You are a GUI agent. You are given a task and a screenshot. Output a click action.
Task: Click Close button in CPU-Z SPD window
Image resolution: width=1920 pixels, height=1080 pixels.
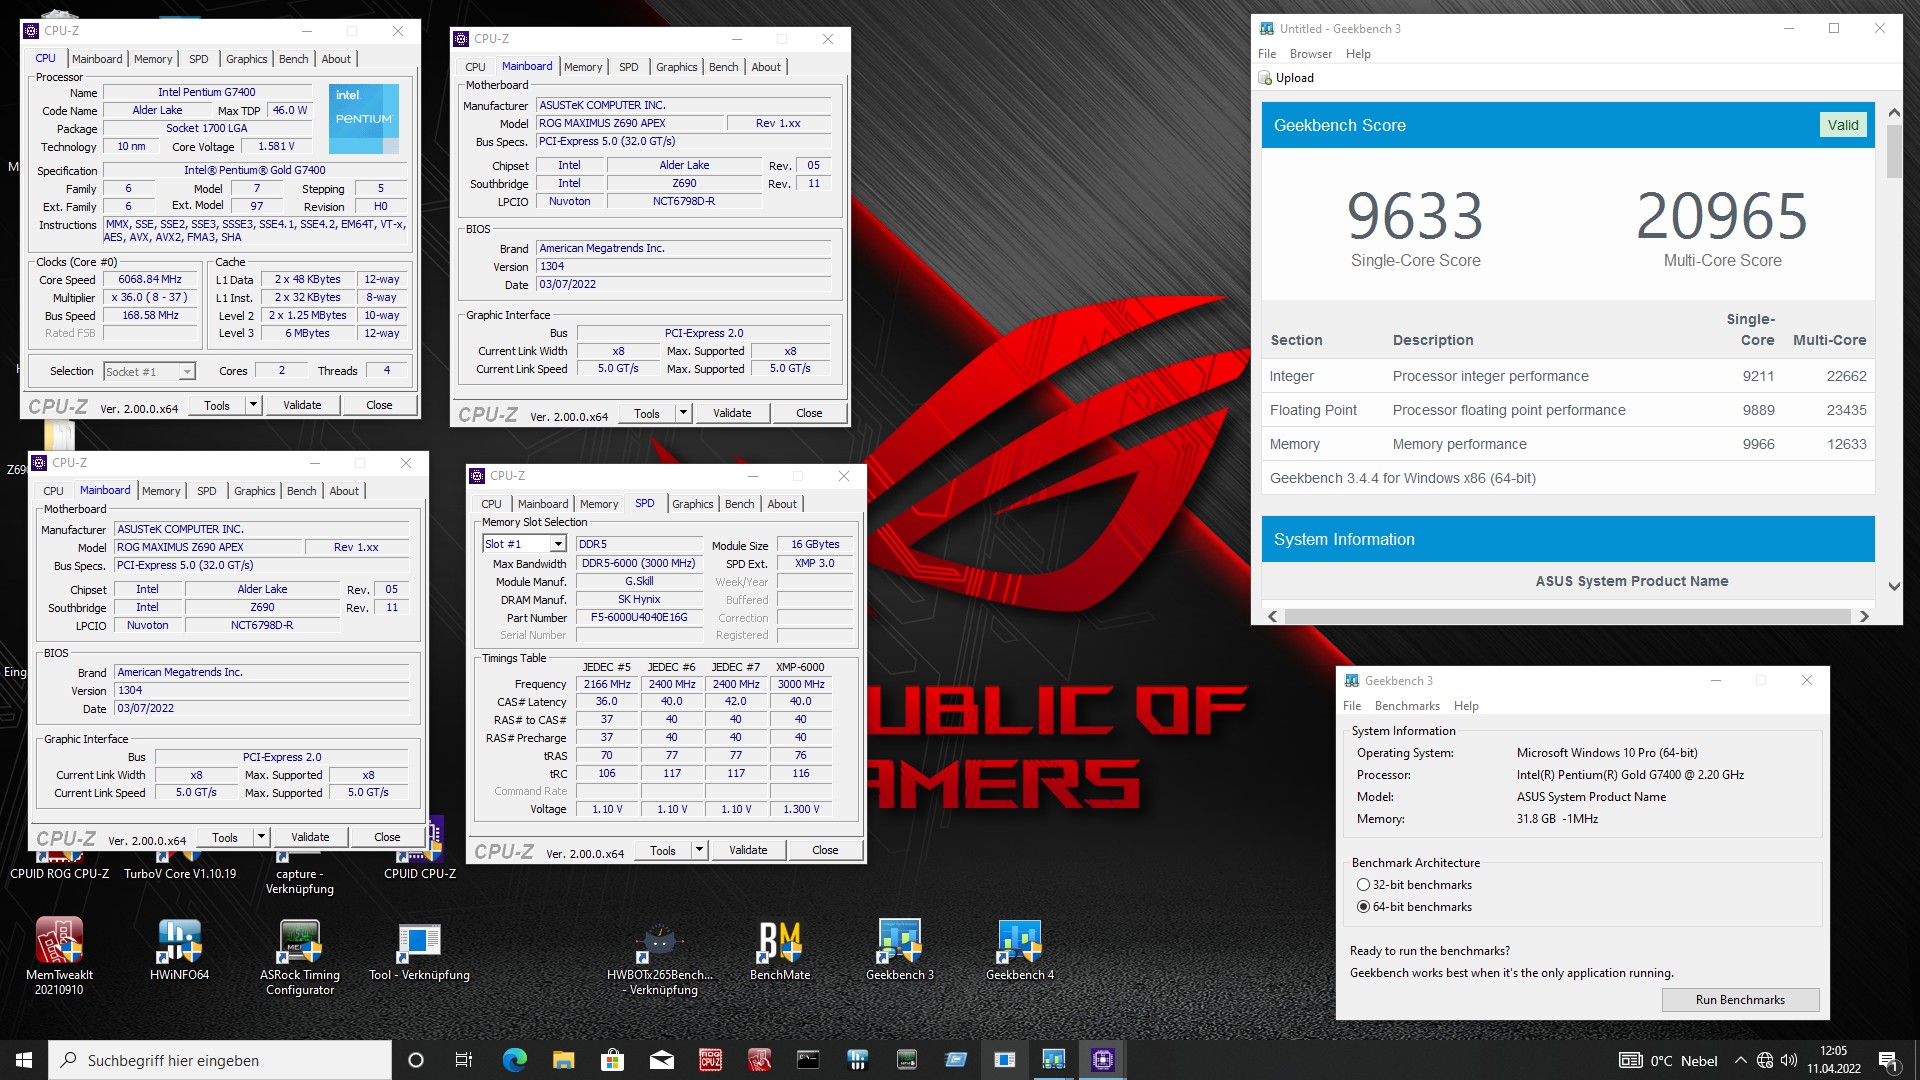(825, 850)
